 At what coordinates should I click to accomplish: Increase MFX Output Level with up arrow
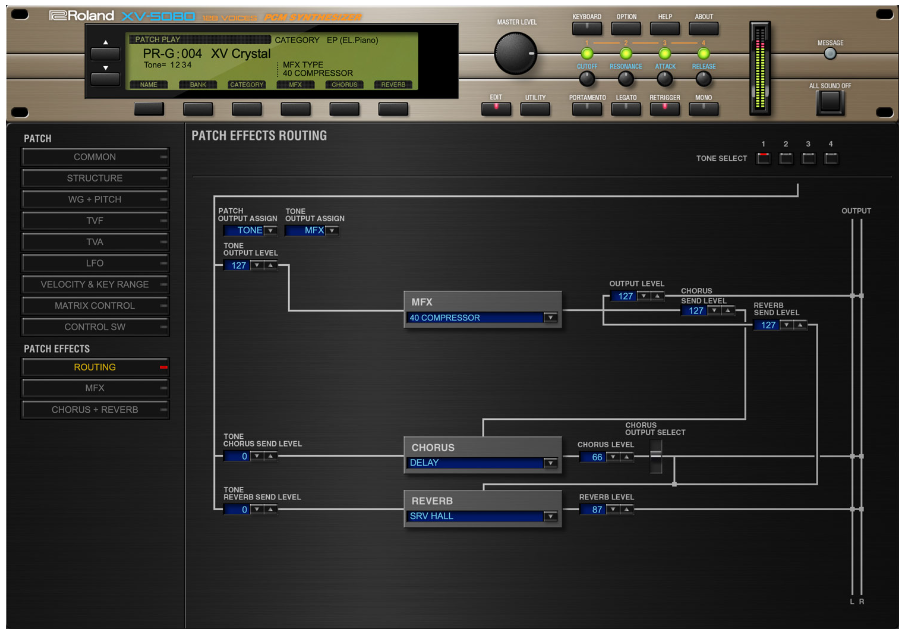click(657, 296)
